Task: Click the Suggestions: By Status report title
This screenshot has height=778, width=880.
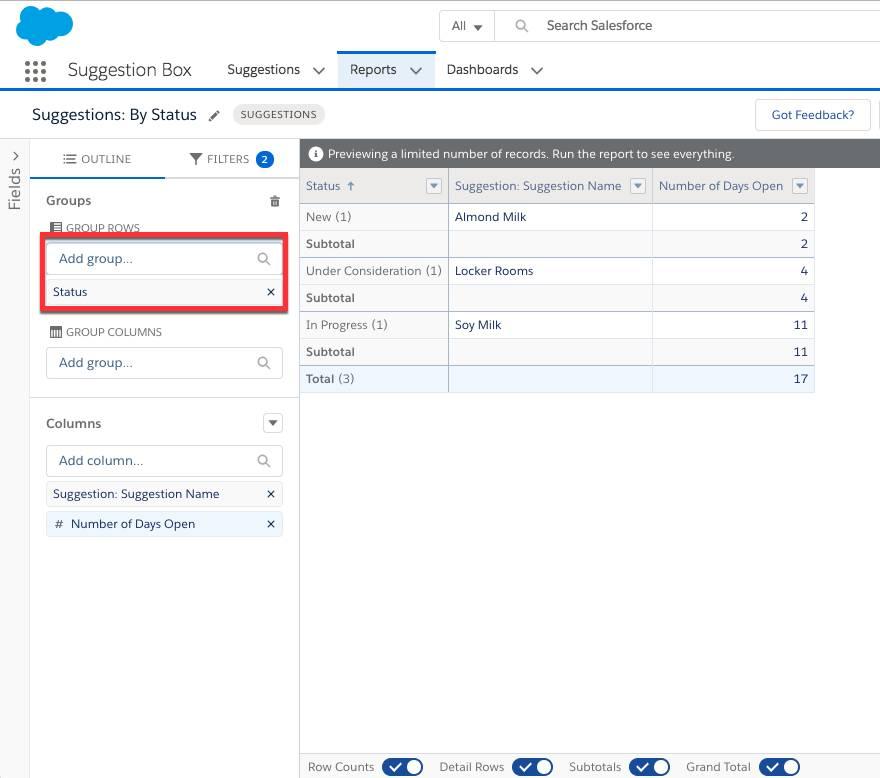Action: tap(114, 115)
